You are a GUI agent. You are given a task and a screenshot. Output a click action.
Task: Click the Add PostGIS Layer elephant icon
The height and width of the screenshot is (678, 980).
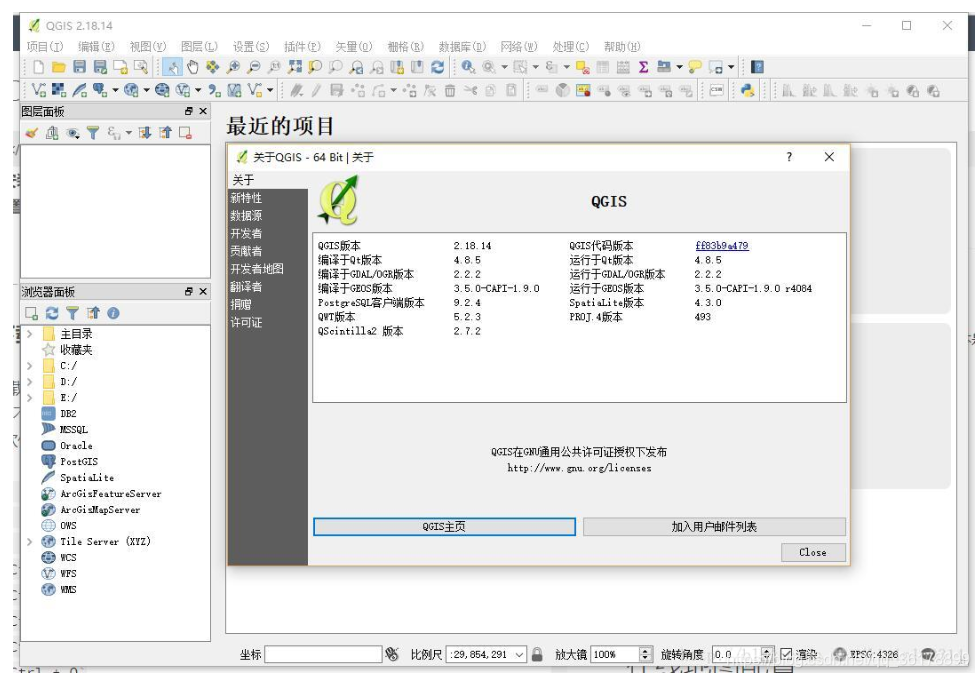point(99,91)
